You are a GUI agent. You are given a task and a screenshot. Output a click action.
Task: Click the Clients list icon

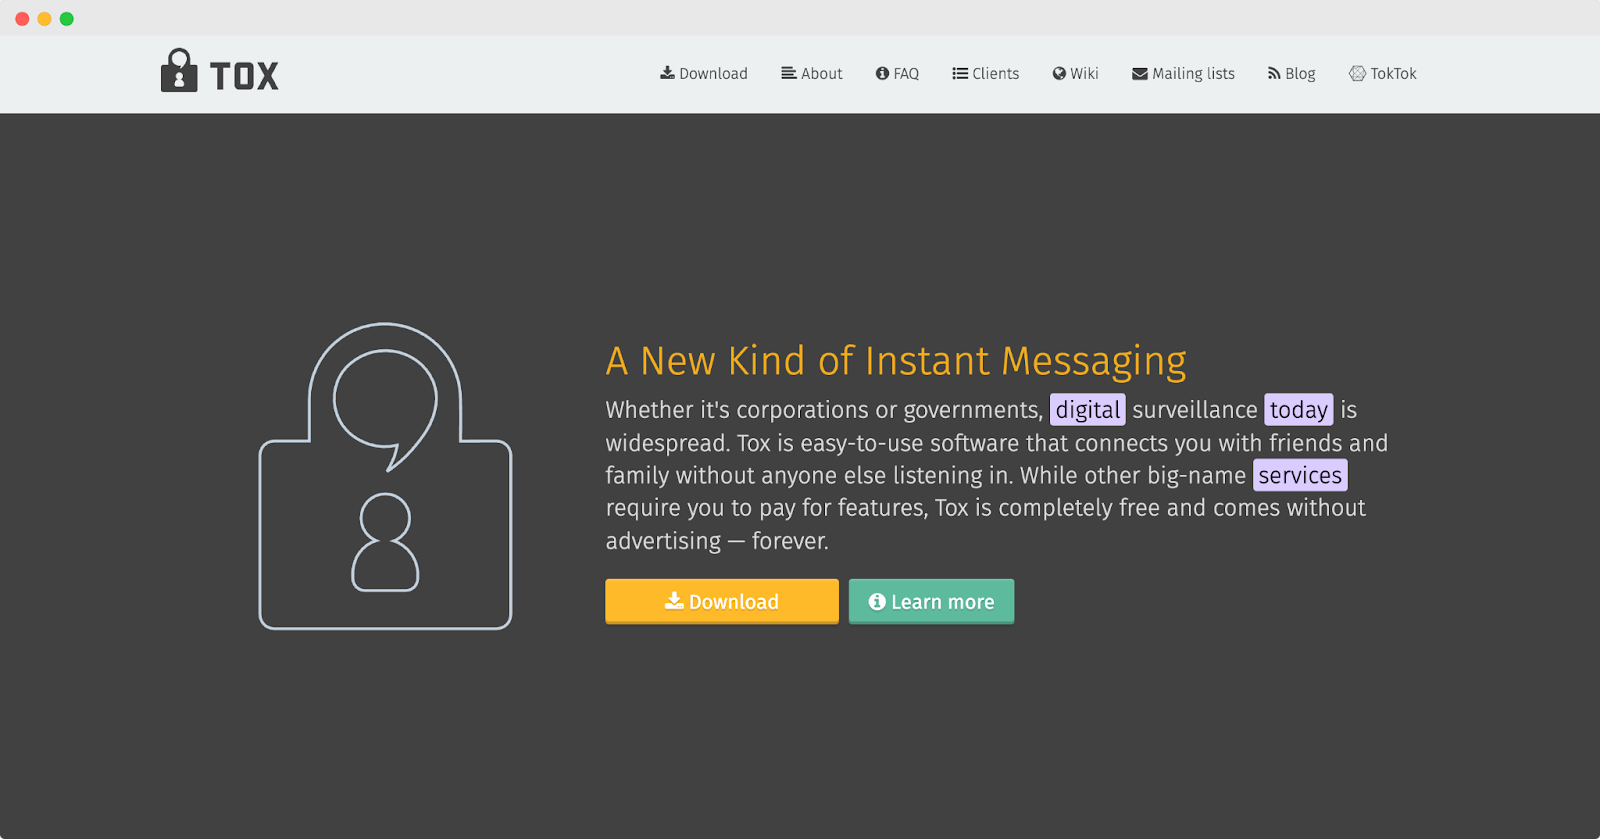(x=960, y=73)
